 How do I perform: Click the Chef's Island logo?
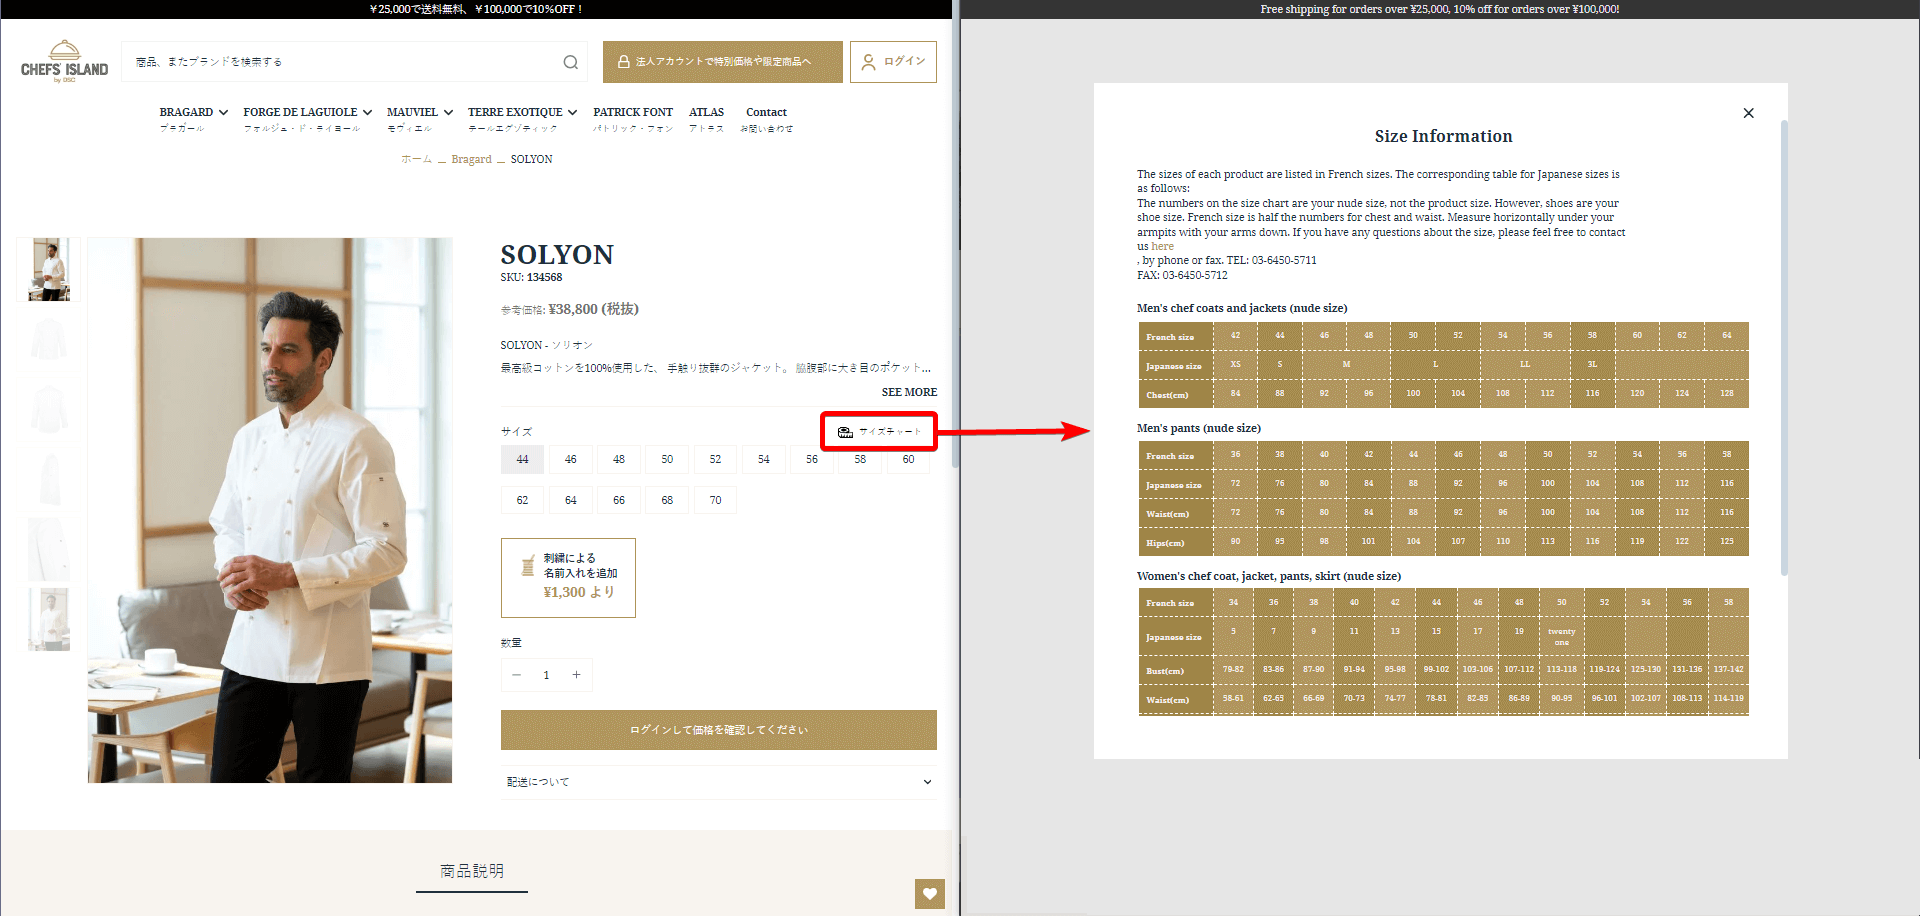click(x=64, y=62)
